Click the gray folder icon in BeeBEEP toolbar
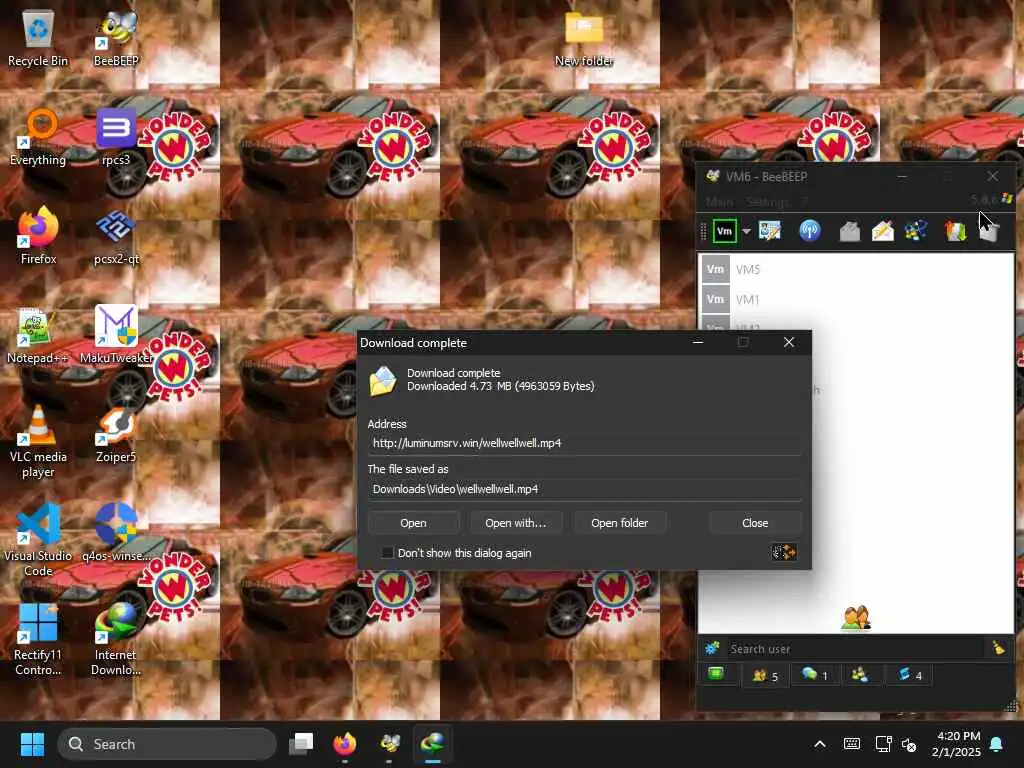This screenshot has height=768, width=1024. point(989,231)
